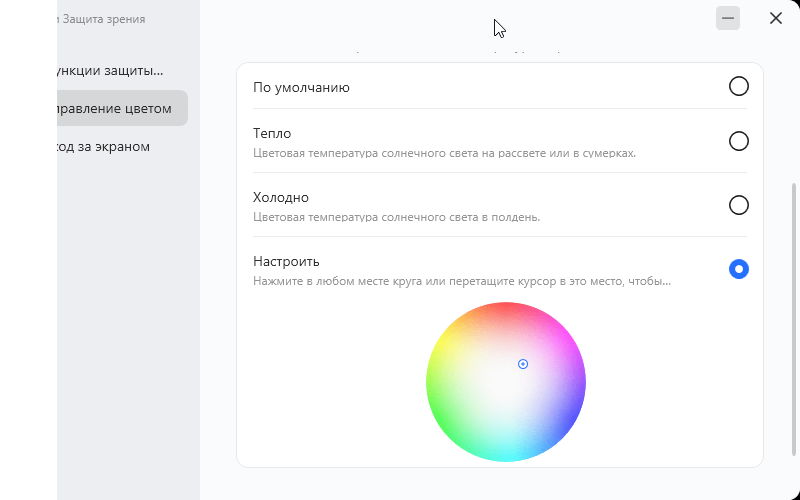
Task: Click the "Настроить" option title text
Action: pos(286,261)
